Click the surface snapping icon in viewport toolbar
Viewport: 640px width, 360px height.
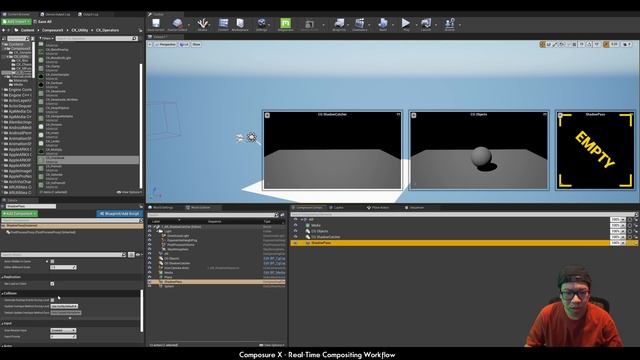(x=568, y=44)
